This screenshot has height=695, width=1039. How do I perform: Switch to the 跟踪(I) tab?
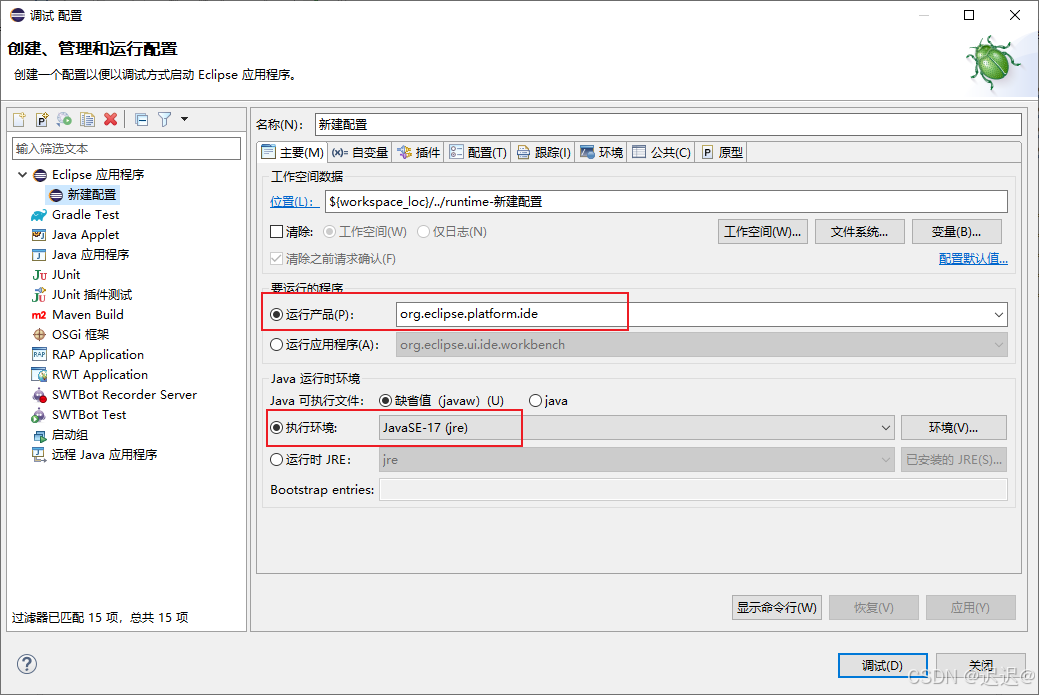pyautogui.click(x=543, y=152)
